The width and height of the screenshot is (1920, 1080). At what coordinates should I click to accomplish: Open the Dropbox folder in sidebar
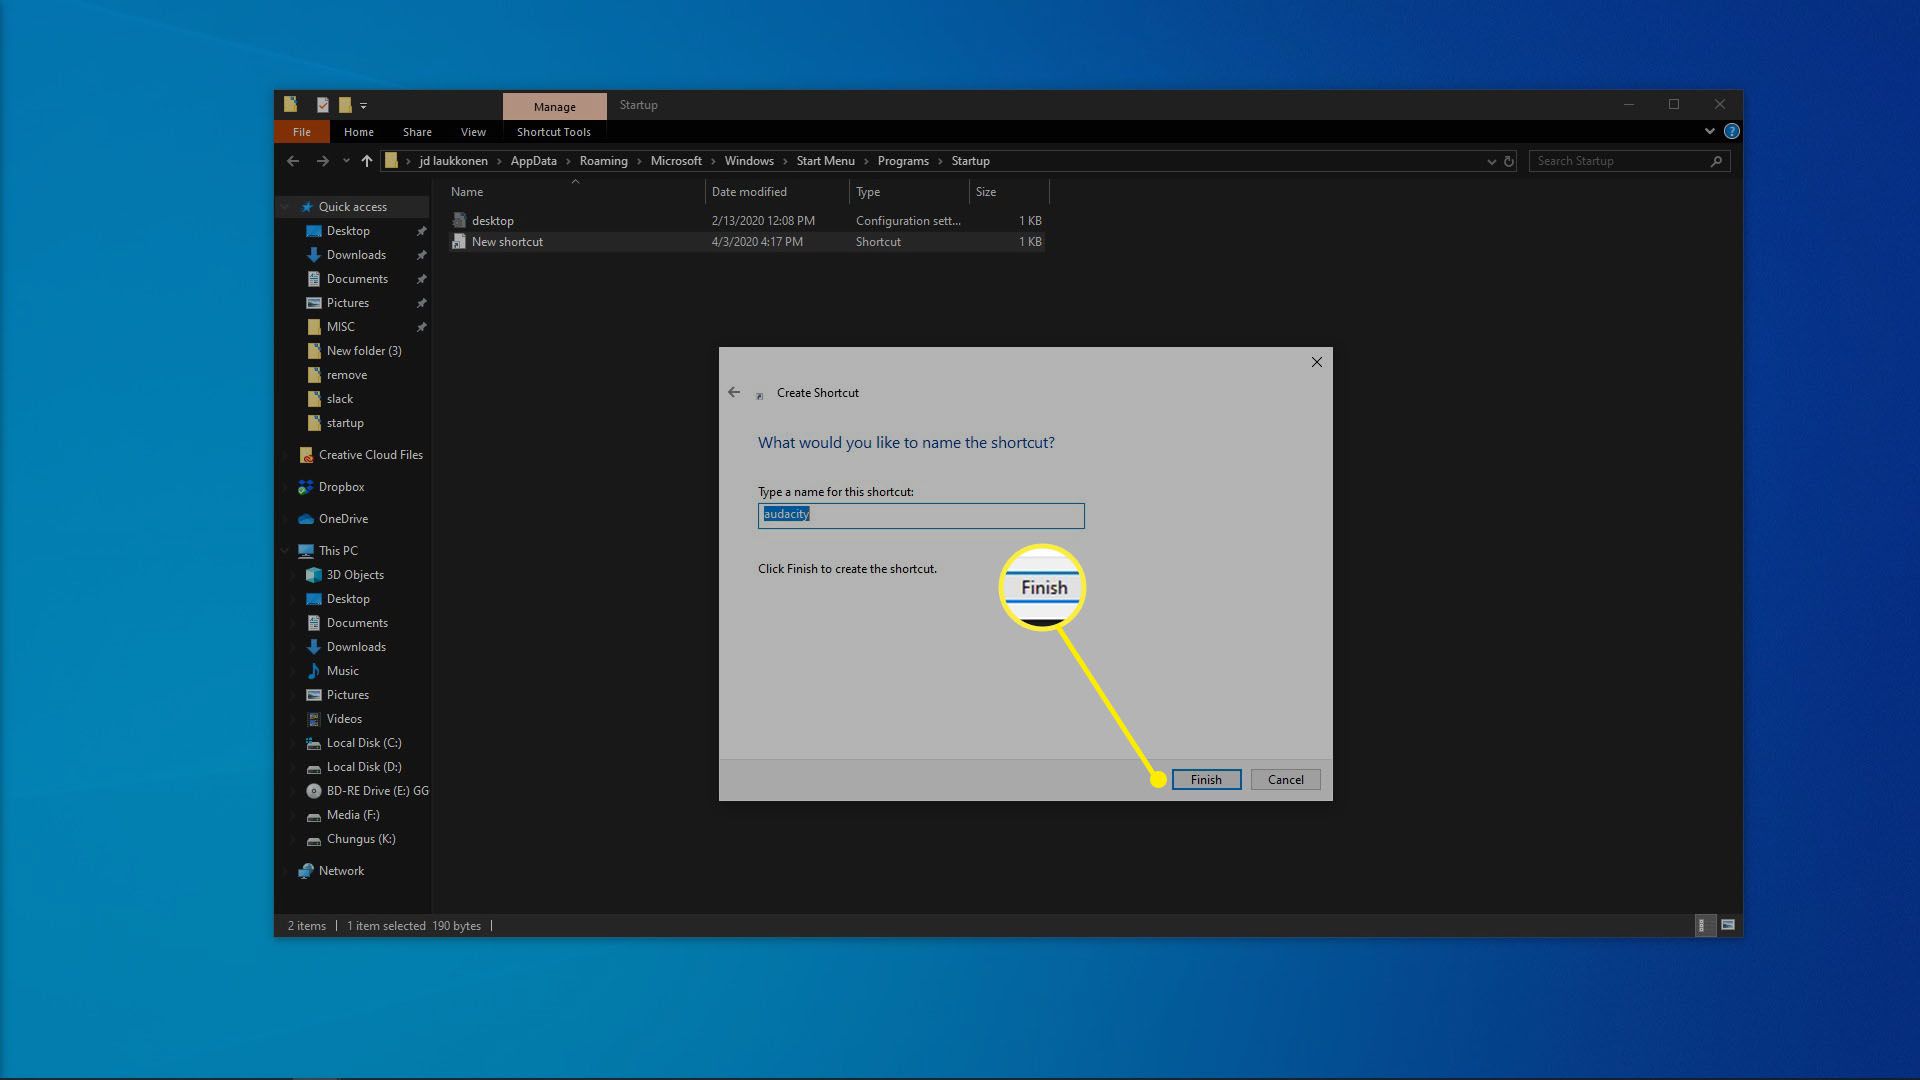(340, 485)
